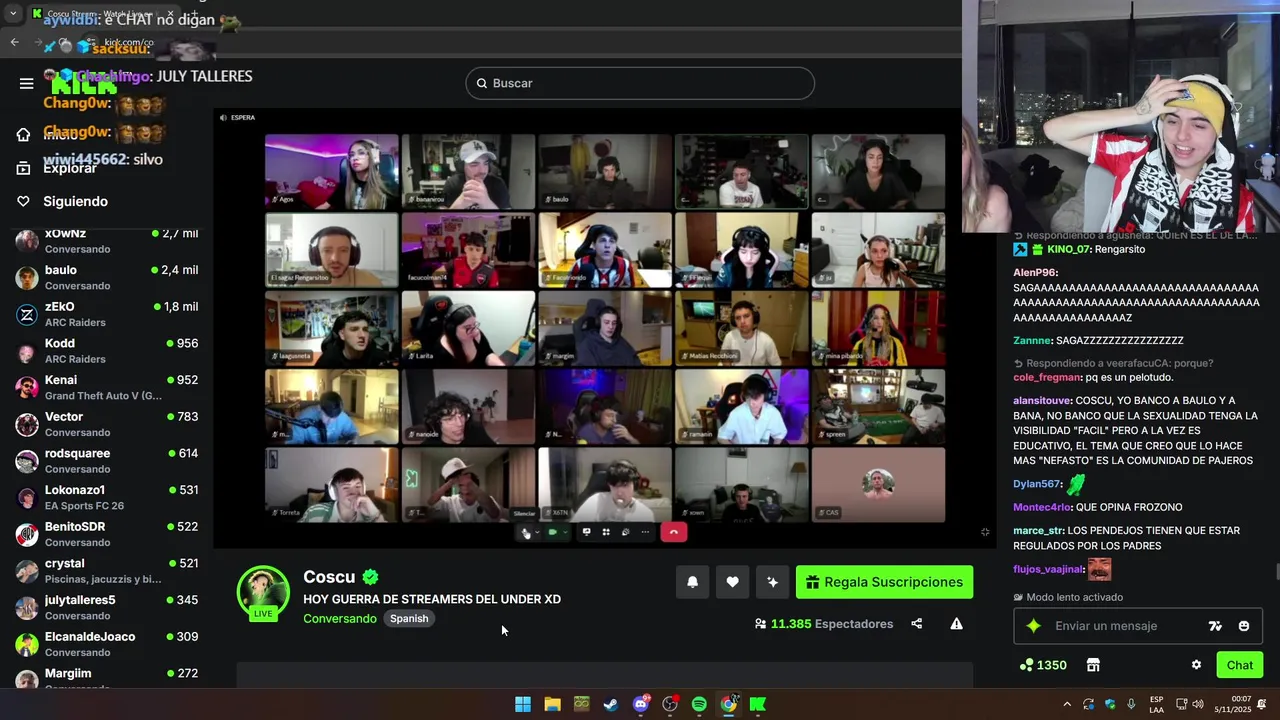
Task: Click into the Buscar search field
Action: coord(640,83)
